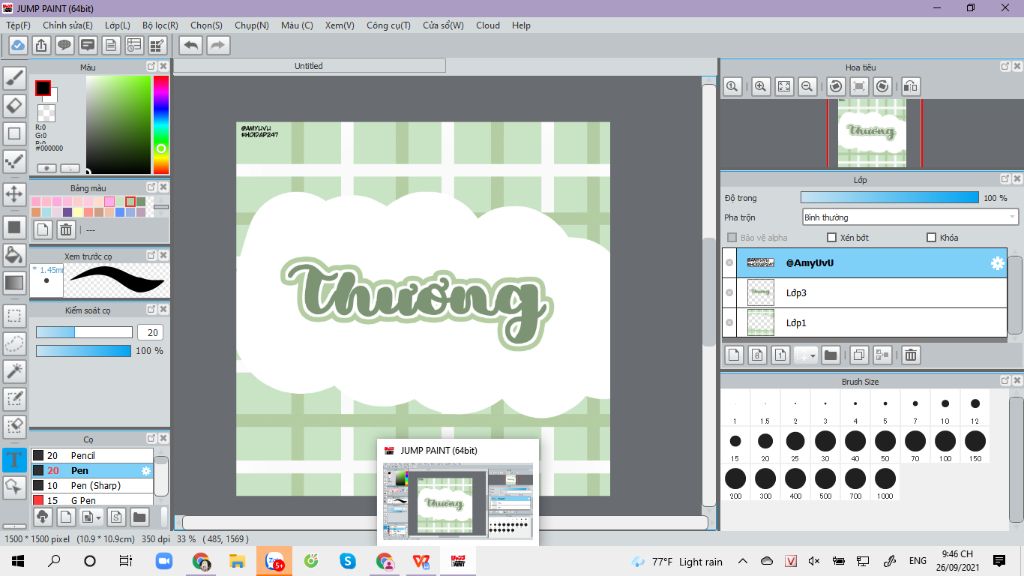The height and width of the screenshot is (576, 1024).
Task: Activate the Text tool
Action: coord(14,459)
